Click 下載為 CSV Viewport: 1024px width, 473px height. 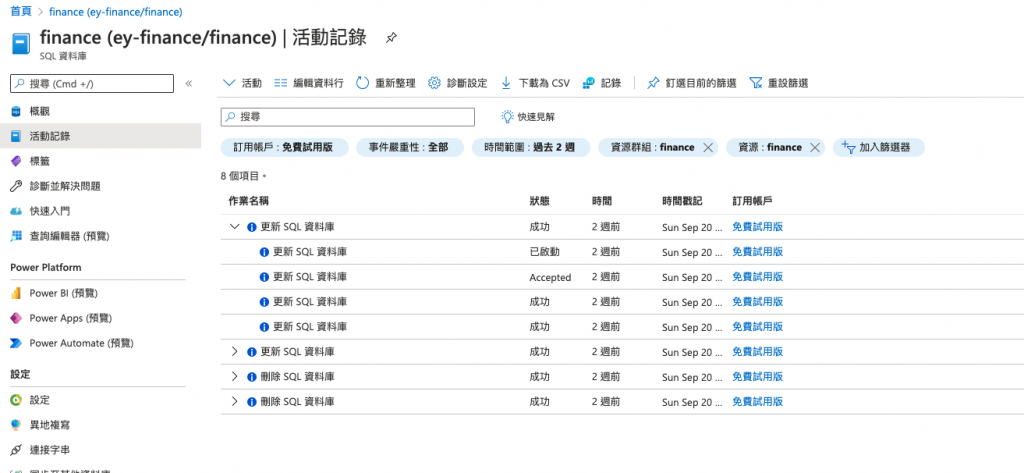click(536, 83)
